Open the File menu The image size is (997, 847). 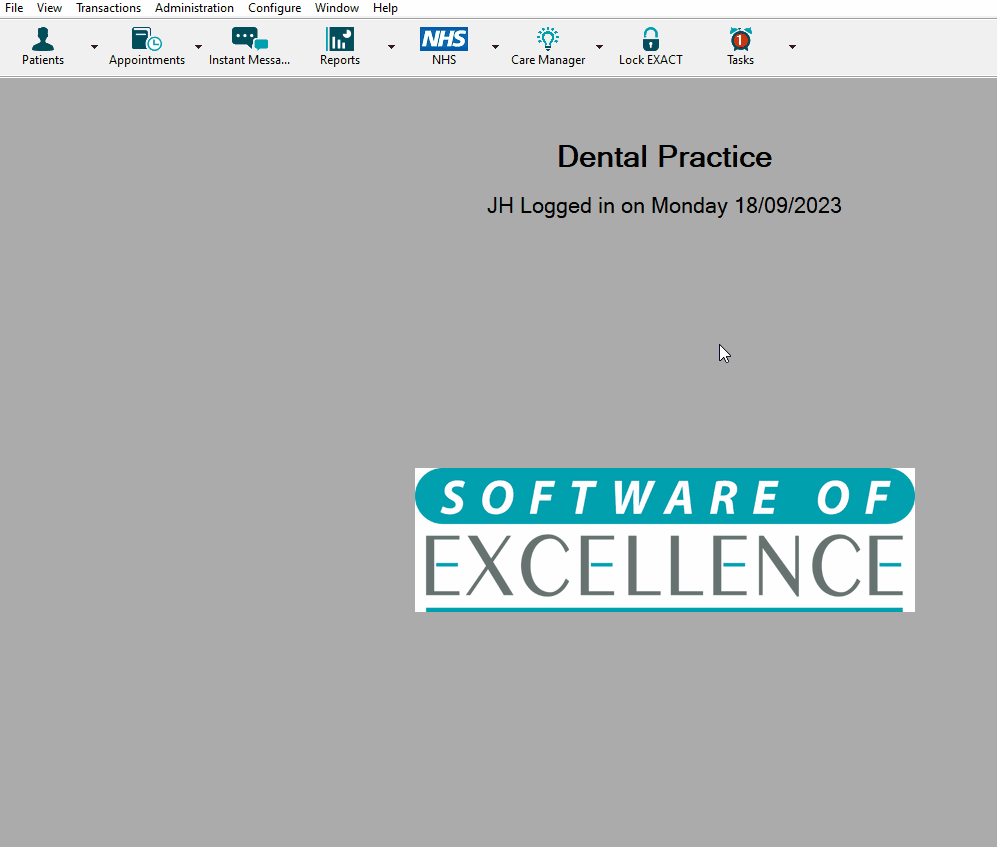pyautogui.click(x=14, y=8)
